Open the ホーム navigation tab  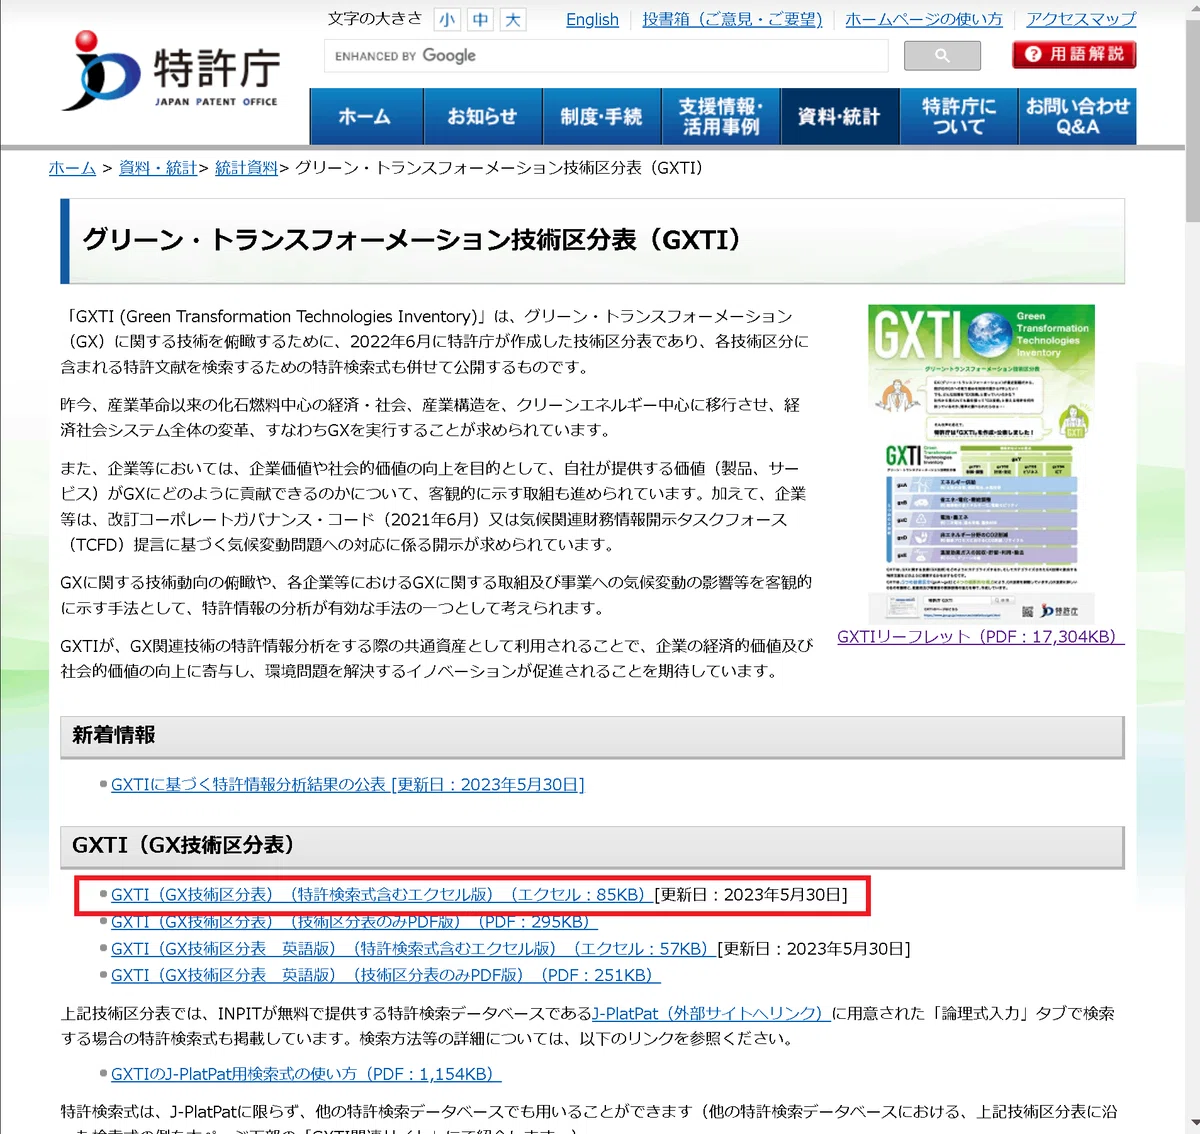[366, 117]
